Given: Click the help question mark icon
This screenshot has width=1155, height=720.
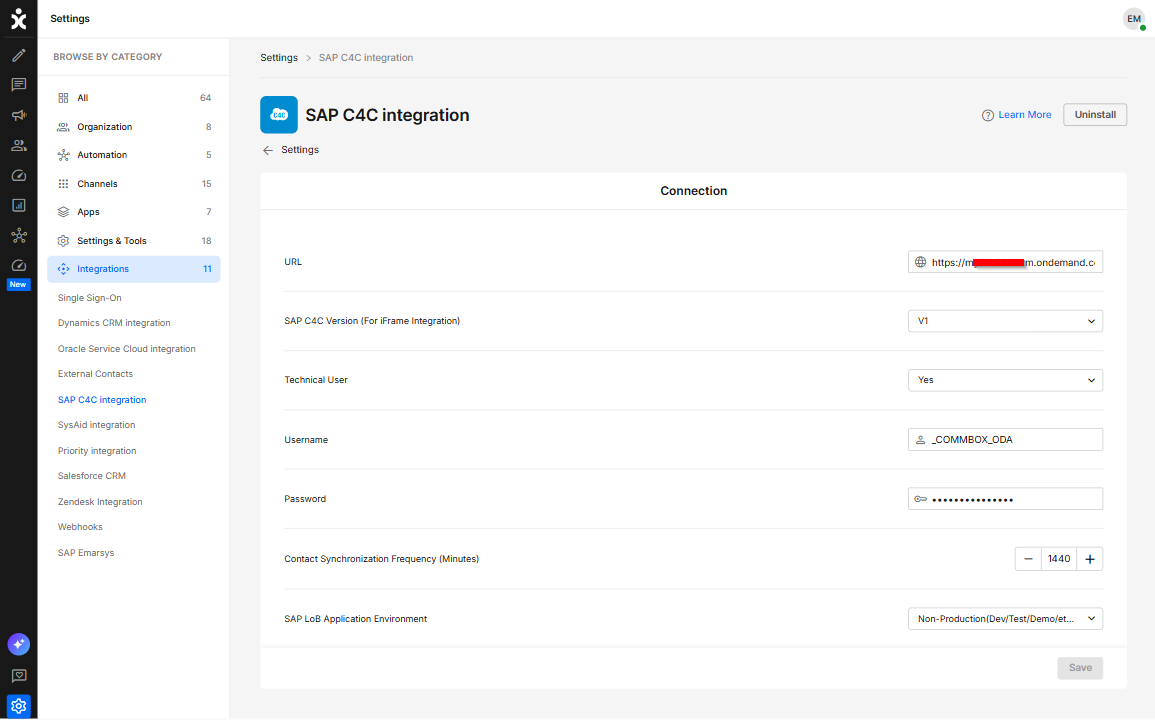Looking at the screenshot, I should click(x=988, y=115).
